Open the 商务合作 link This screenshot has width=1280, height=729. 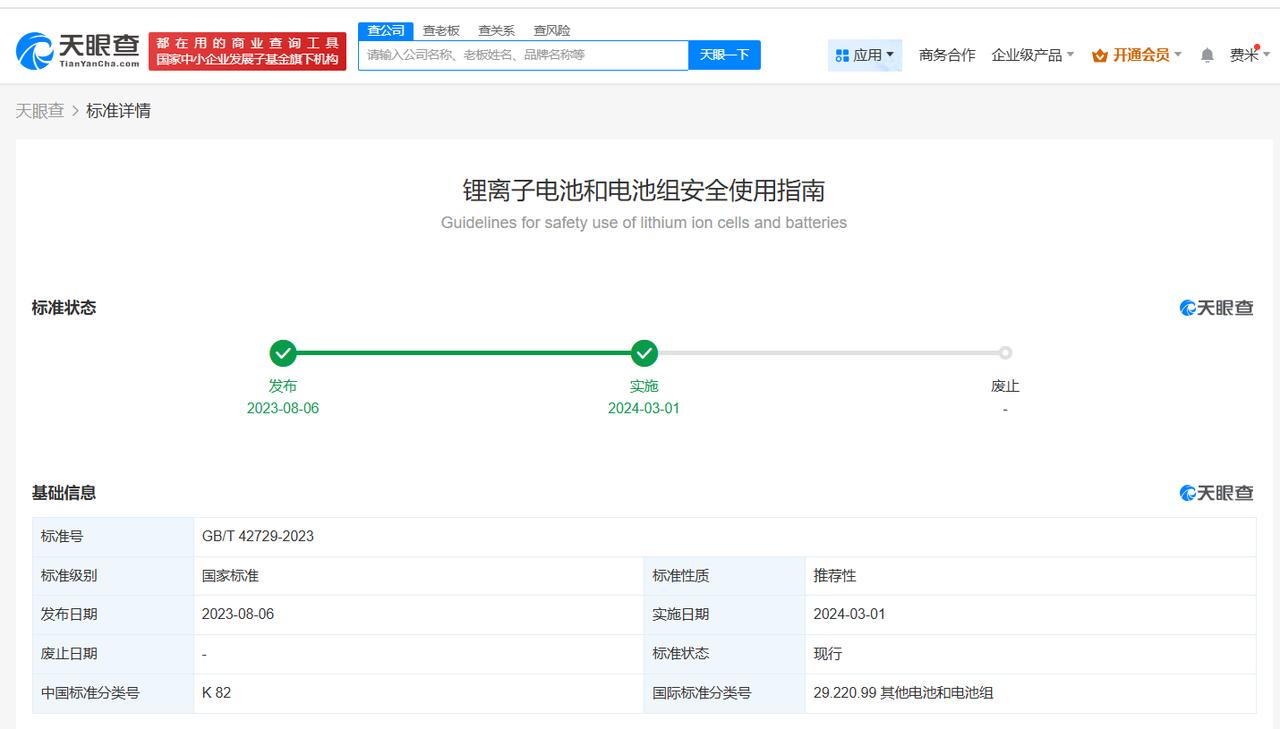click(947, 55)
